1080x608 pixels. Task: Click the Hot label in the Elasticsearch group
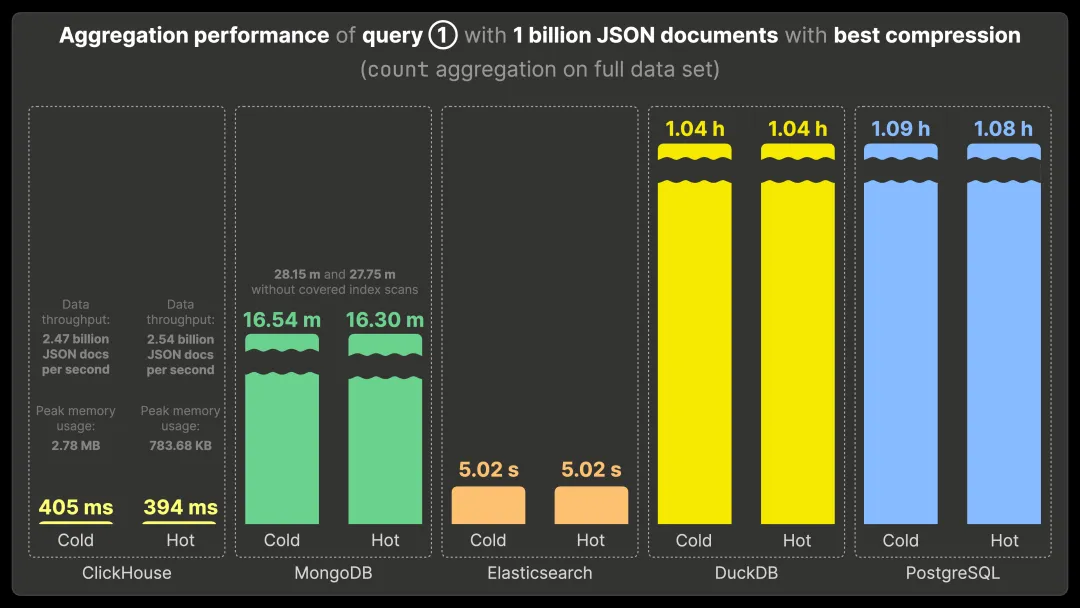591,541
